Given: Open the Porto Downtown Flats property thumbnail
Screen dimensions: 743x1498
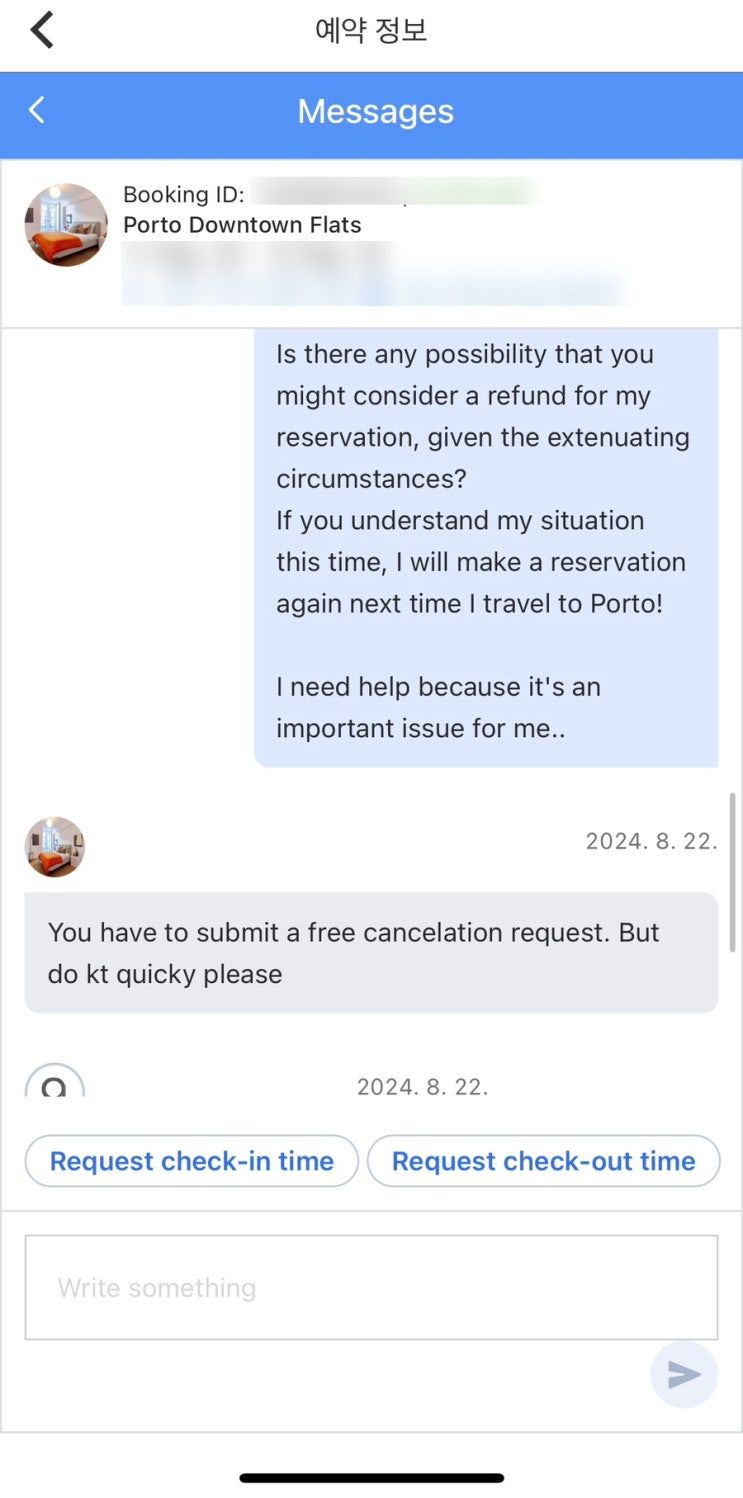Looking at the screenshot, I should pyautogui.click(x=66, y=224).
